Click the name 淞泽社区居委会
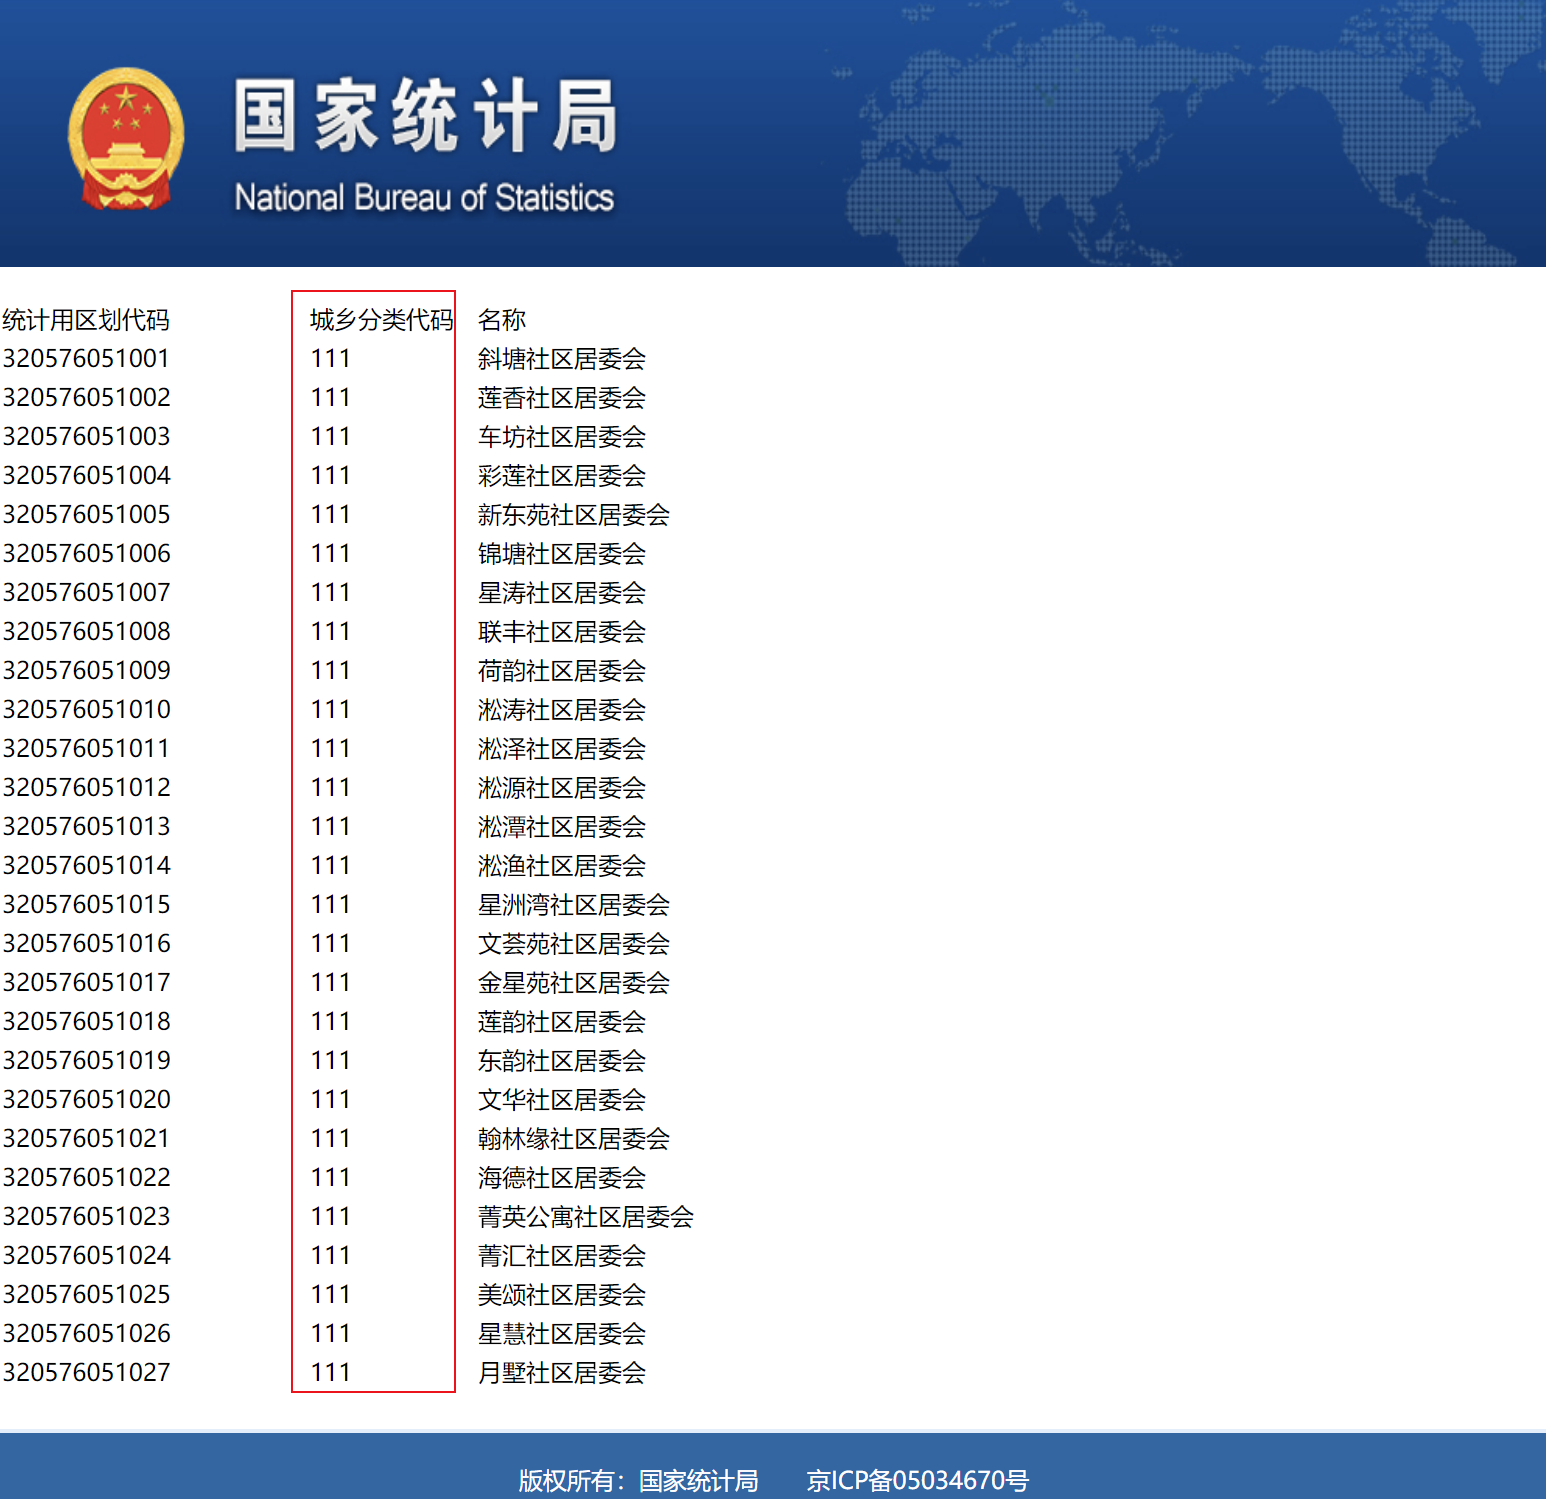 tap(562, 749)
